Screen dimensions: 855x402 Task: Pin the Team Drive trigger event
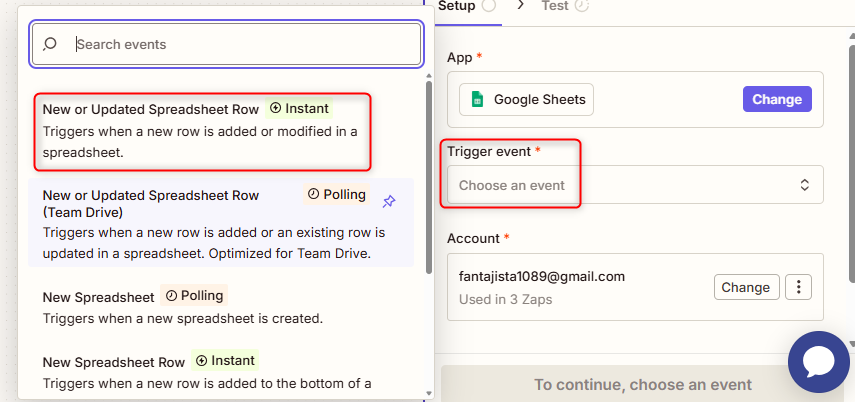click(x=389, y=201)
